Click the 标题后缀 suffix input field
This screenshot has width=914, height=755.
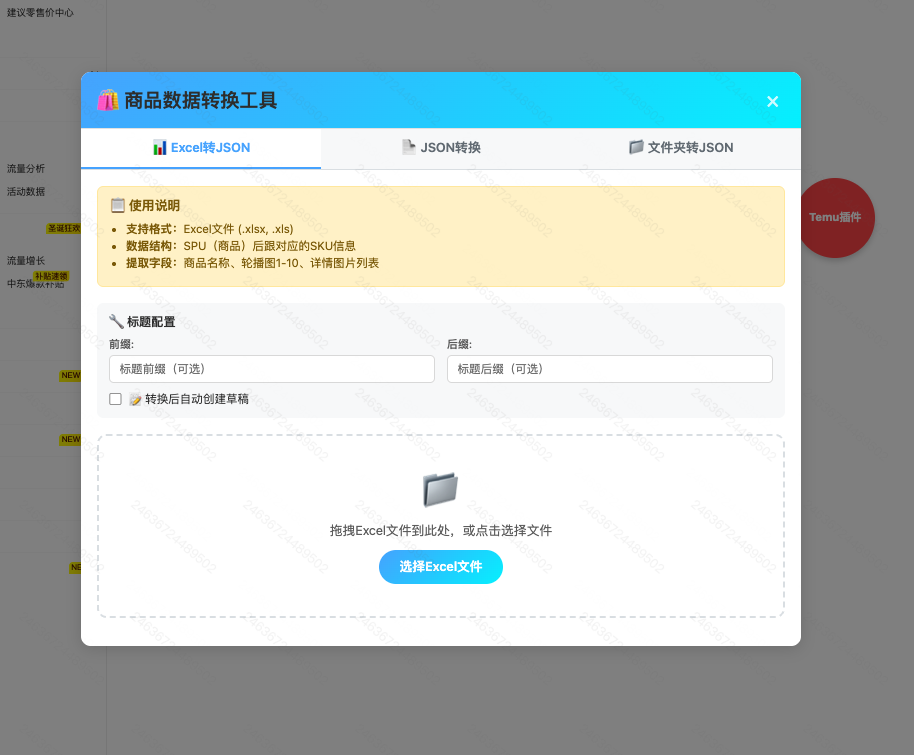pos(609,369)
